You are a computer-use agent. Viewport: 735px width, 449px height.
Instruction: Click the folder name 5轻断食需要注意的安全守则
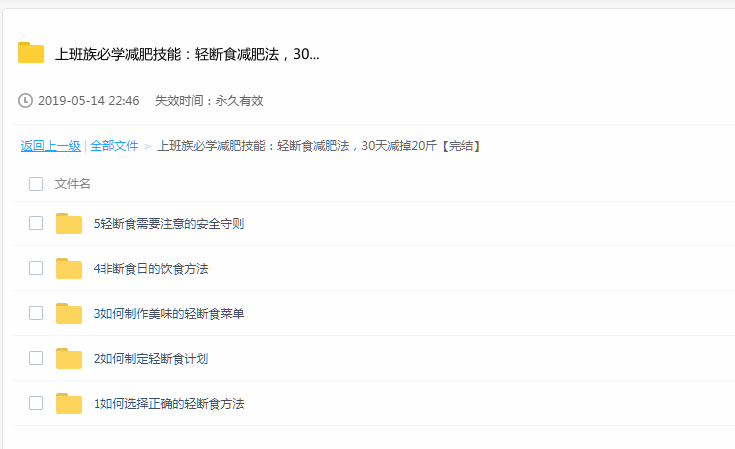169,224
